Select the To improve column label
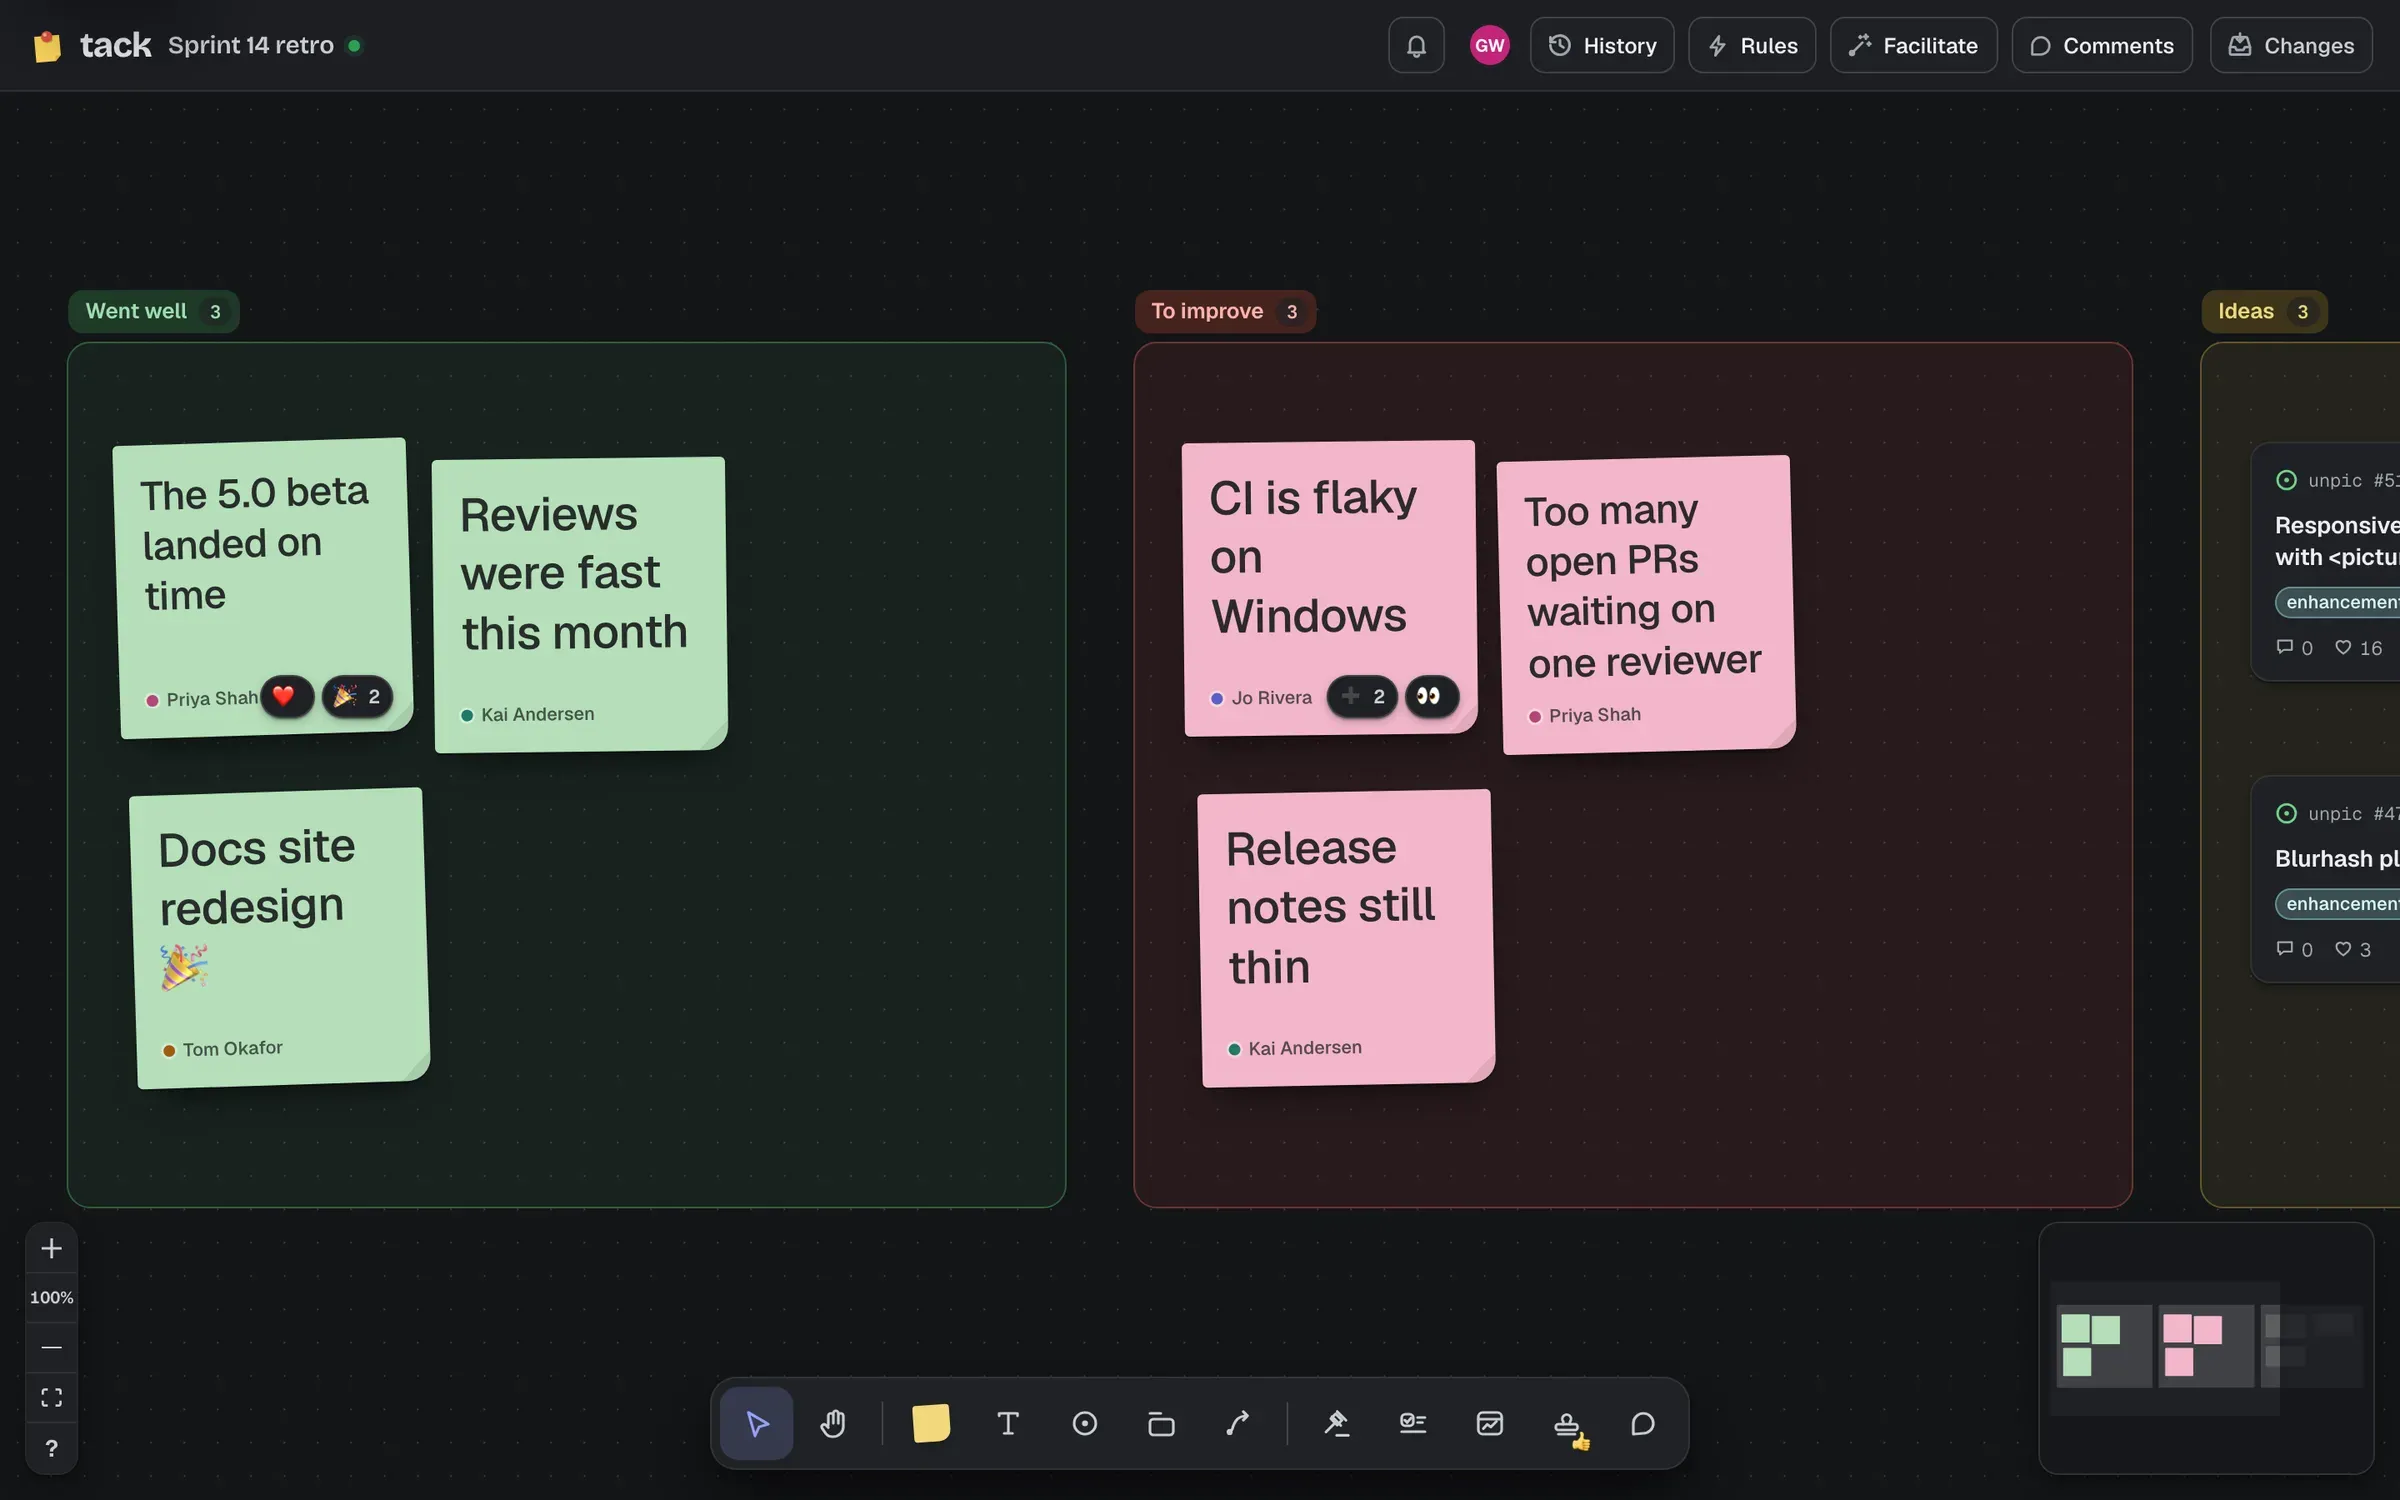Viewport: 2400px width, 1500px height. 1225,311
